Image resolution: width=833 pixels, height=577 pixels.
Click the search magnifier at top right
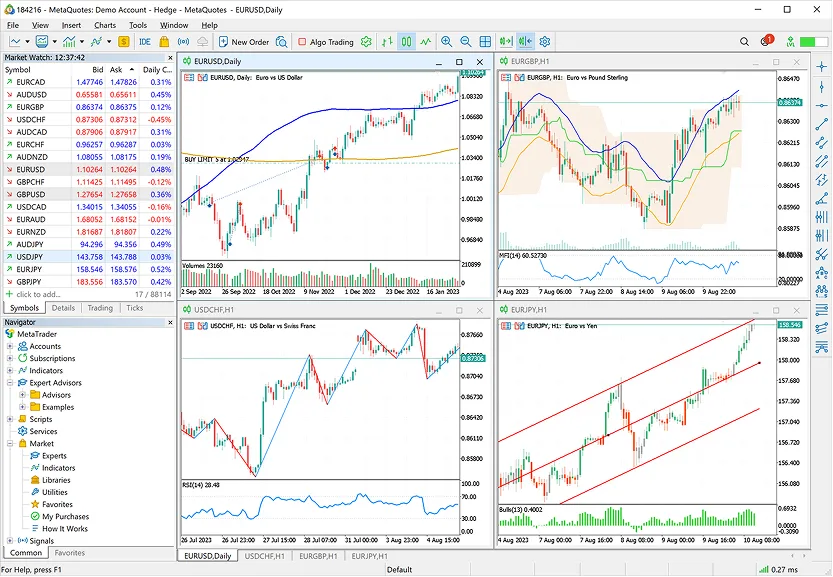click(744, 41)
